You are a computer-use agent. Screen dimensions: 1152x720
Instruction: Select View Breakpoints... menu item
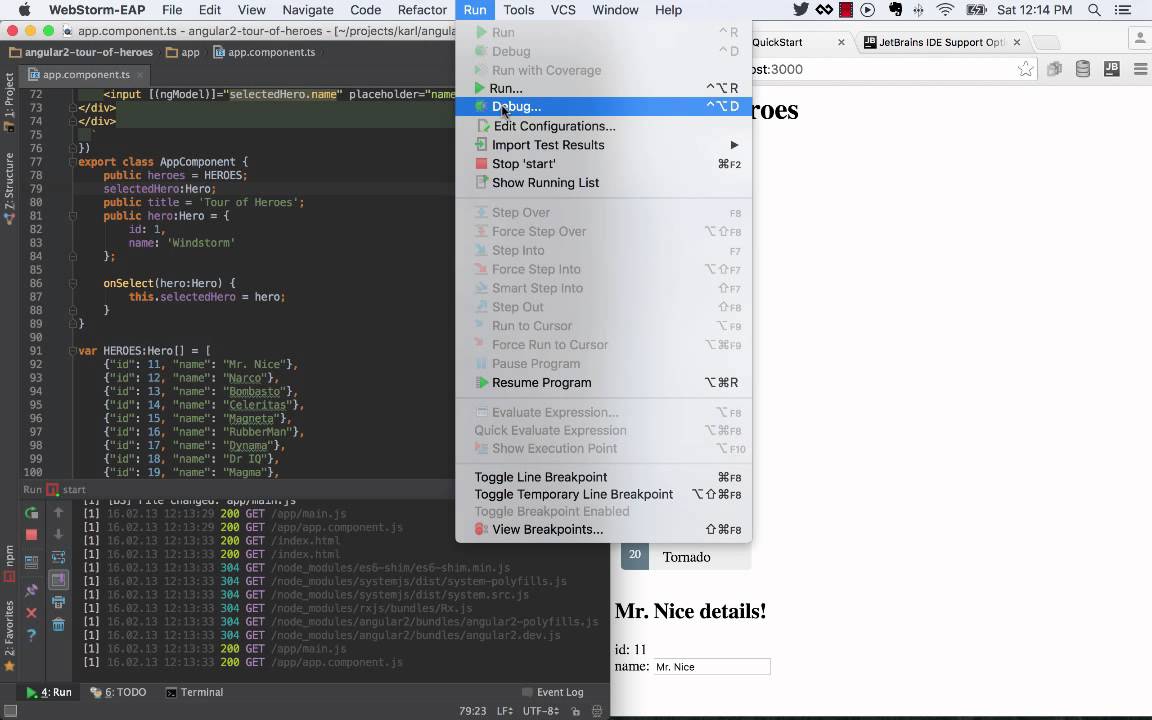[x=604, y=529]
